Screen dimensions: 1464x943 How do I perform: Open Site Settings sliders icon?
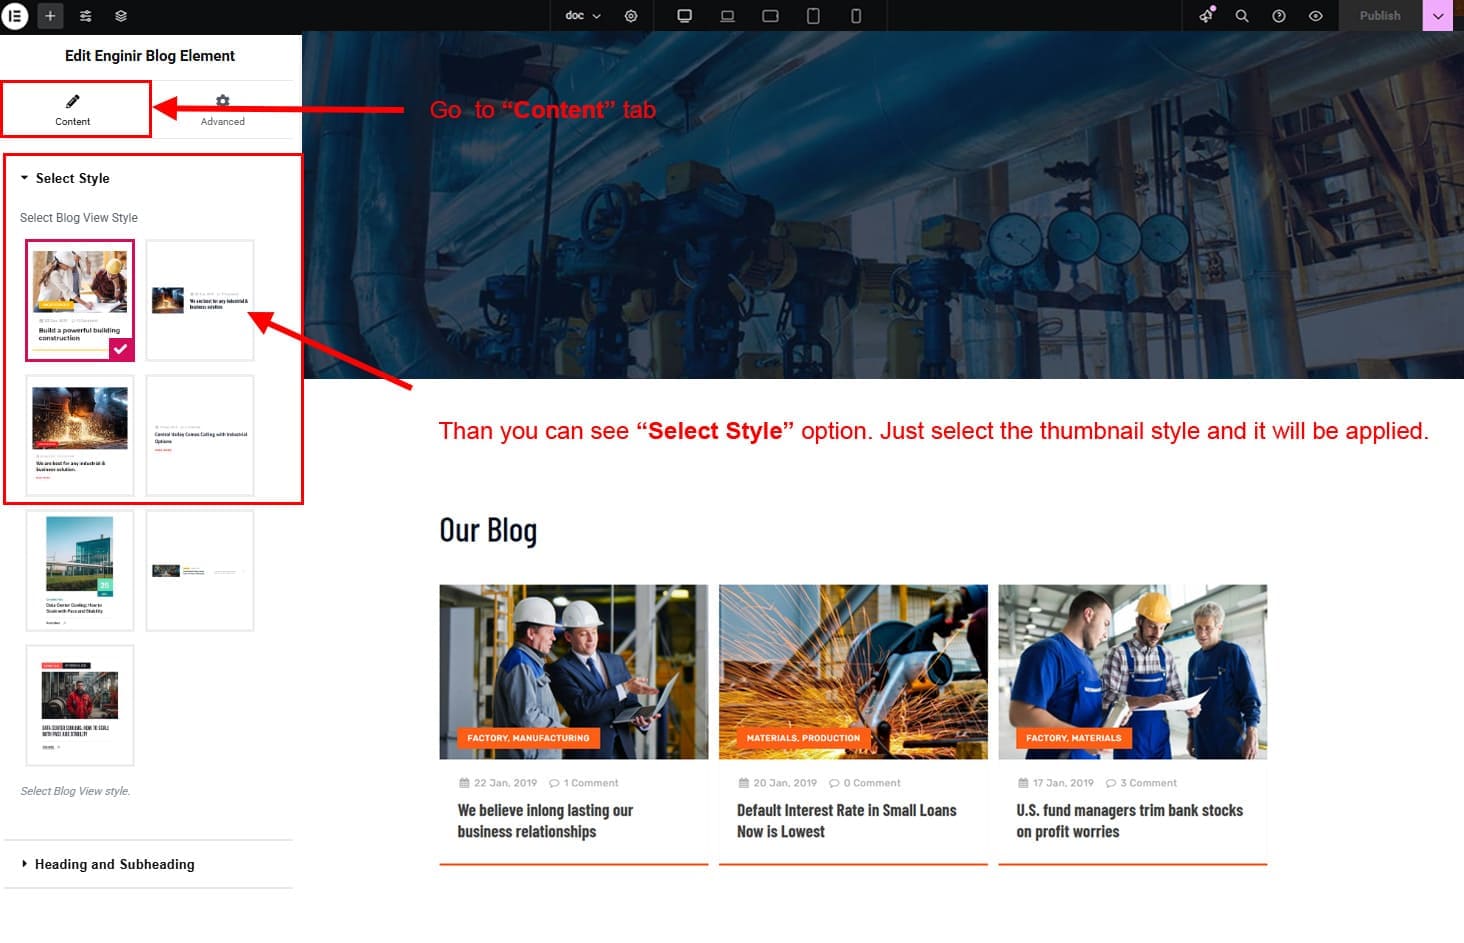tap(86, 16)
